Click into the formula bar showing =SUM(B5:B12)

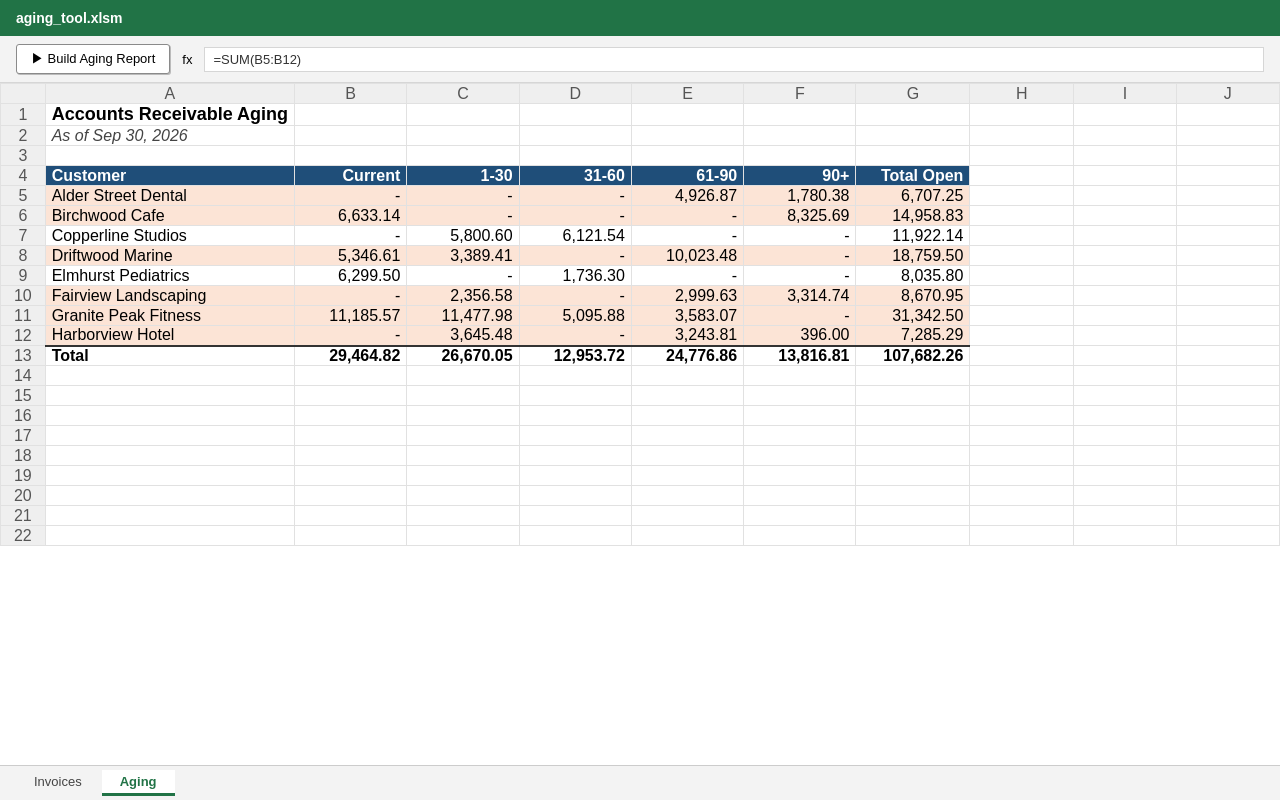(733, 59)
